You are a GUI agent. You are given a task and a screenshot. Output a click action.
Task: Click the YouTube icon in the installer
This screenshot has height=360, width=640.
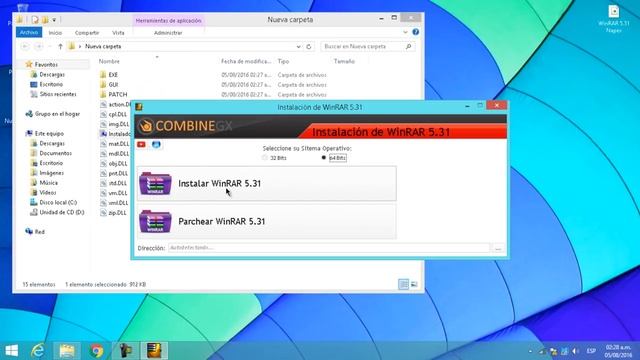(x=141, y=144)
